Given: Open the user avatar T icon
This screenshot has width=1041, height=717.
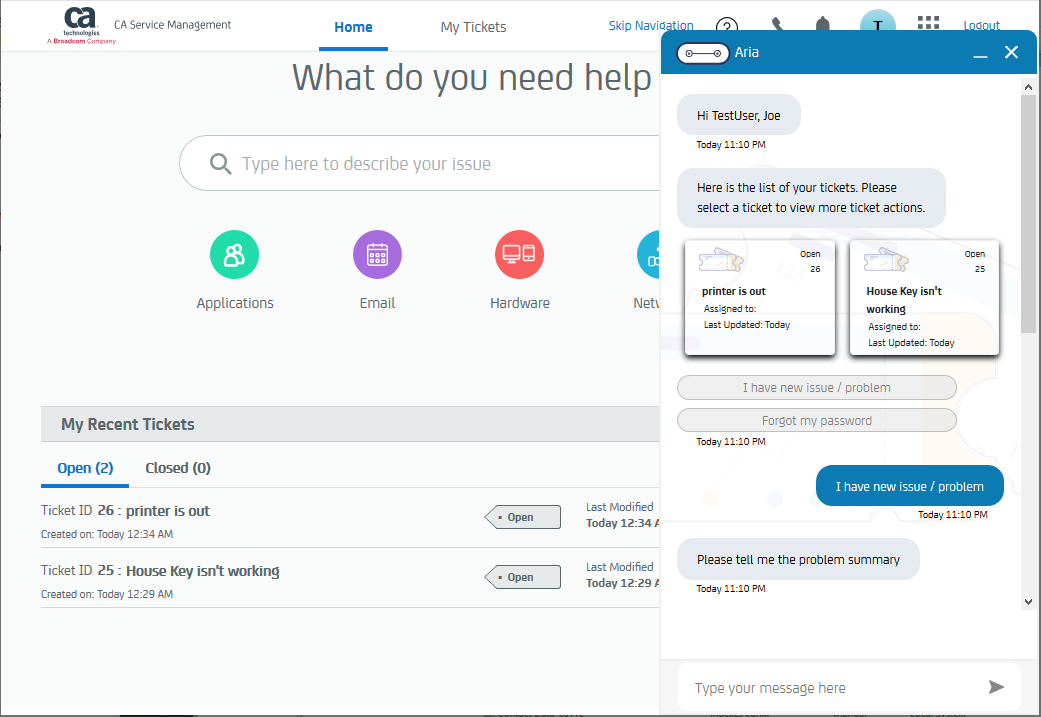Looking at the screenshot, I should (878, 22).
